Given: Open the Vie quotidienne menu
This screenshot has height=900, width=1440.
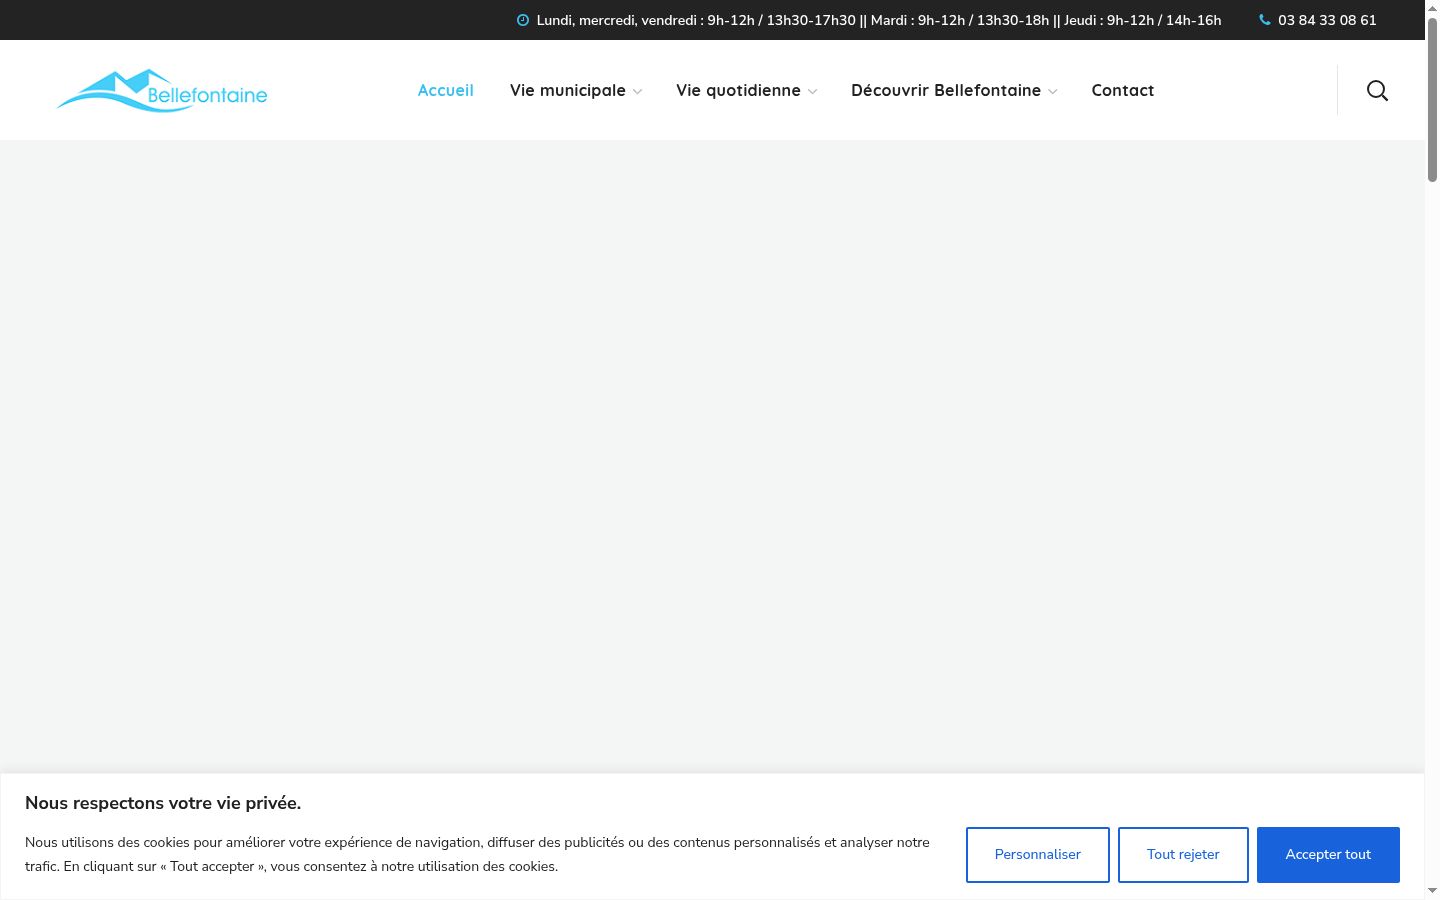Looking at the screenshot, I should pos(738,90).
